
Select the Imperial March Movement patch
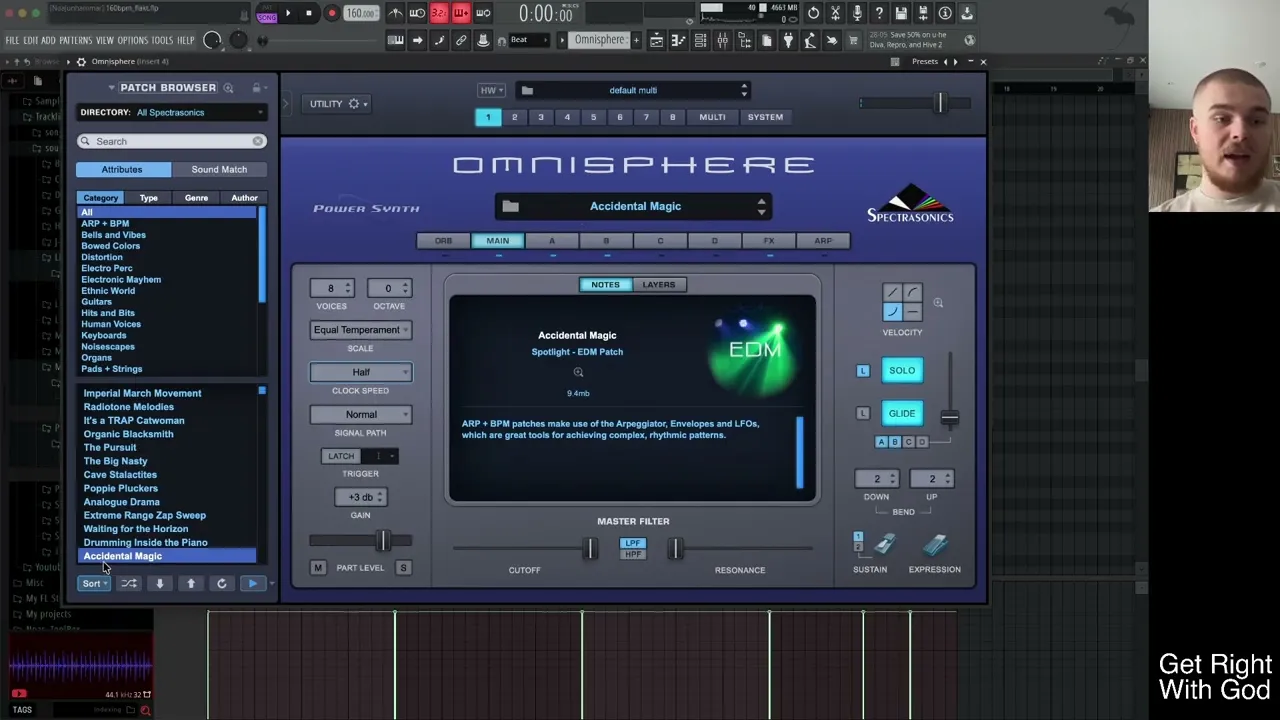142,393
